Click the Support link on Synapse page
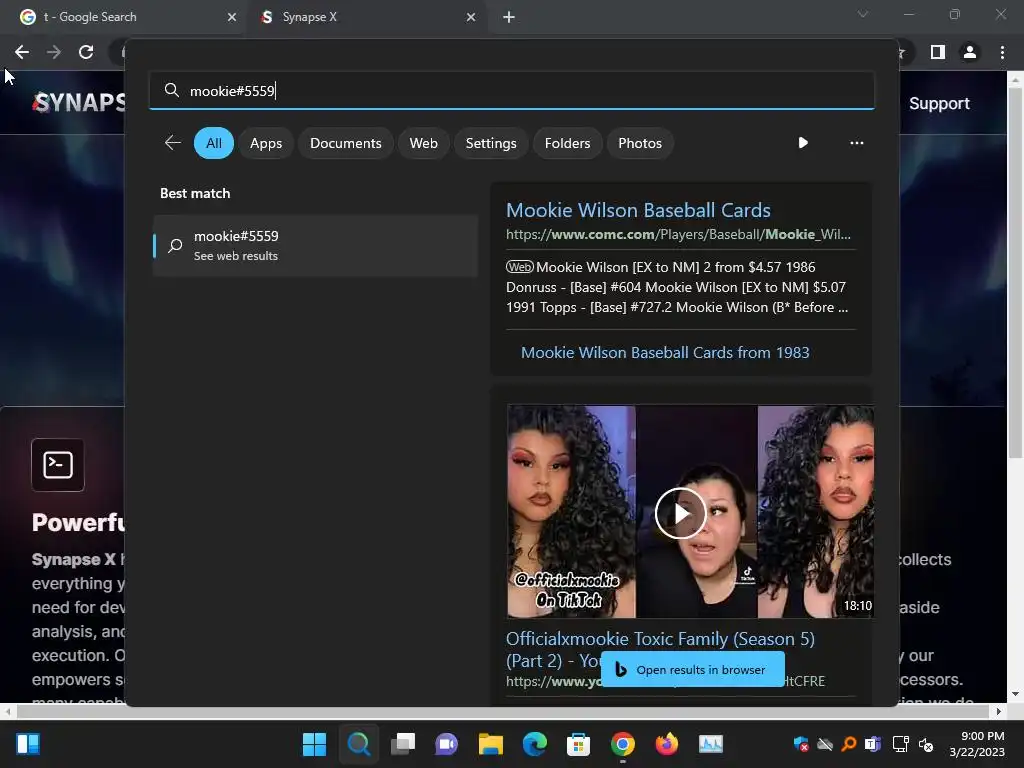1024x768 pixels. [x=939, y=103]
